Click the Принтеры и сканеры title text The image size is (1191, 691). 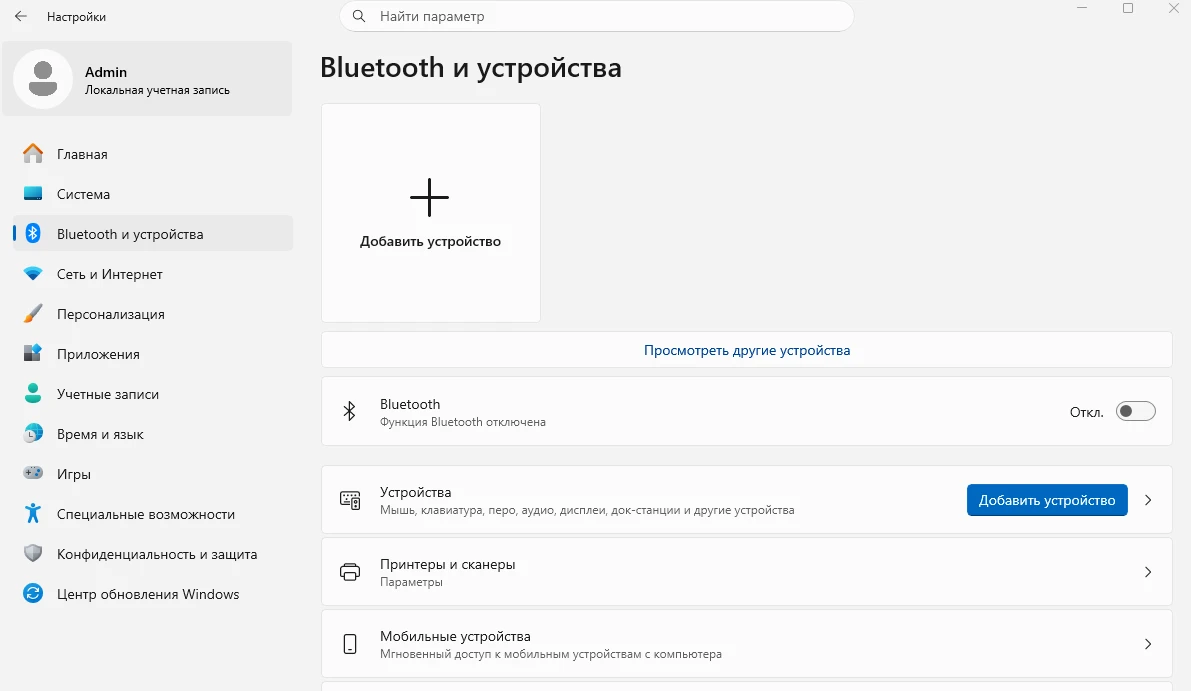(x=447, y=564)
